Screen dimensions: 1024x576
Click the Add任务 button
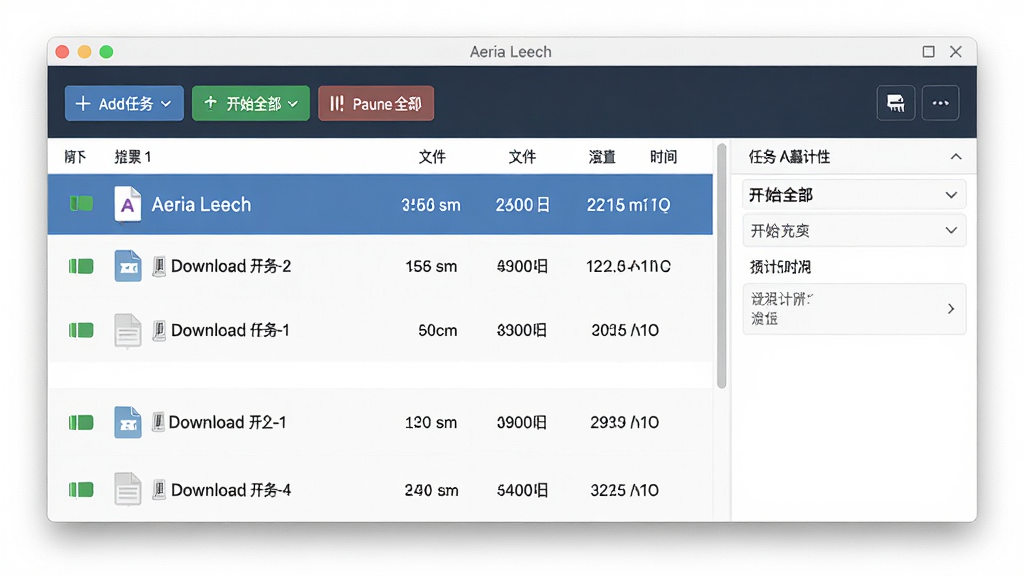124,103
